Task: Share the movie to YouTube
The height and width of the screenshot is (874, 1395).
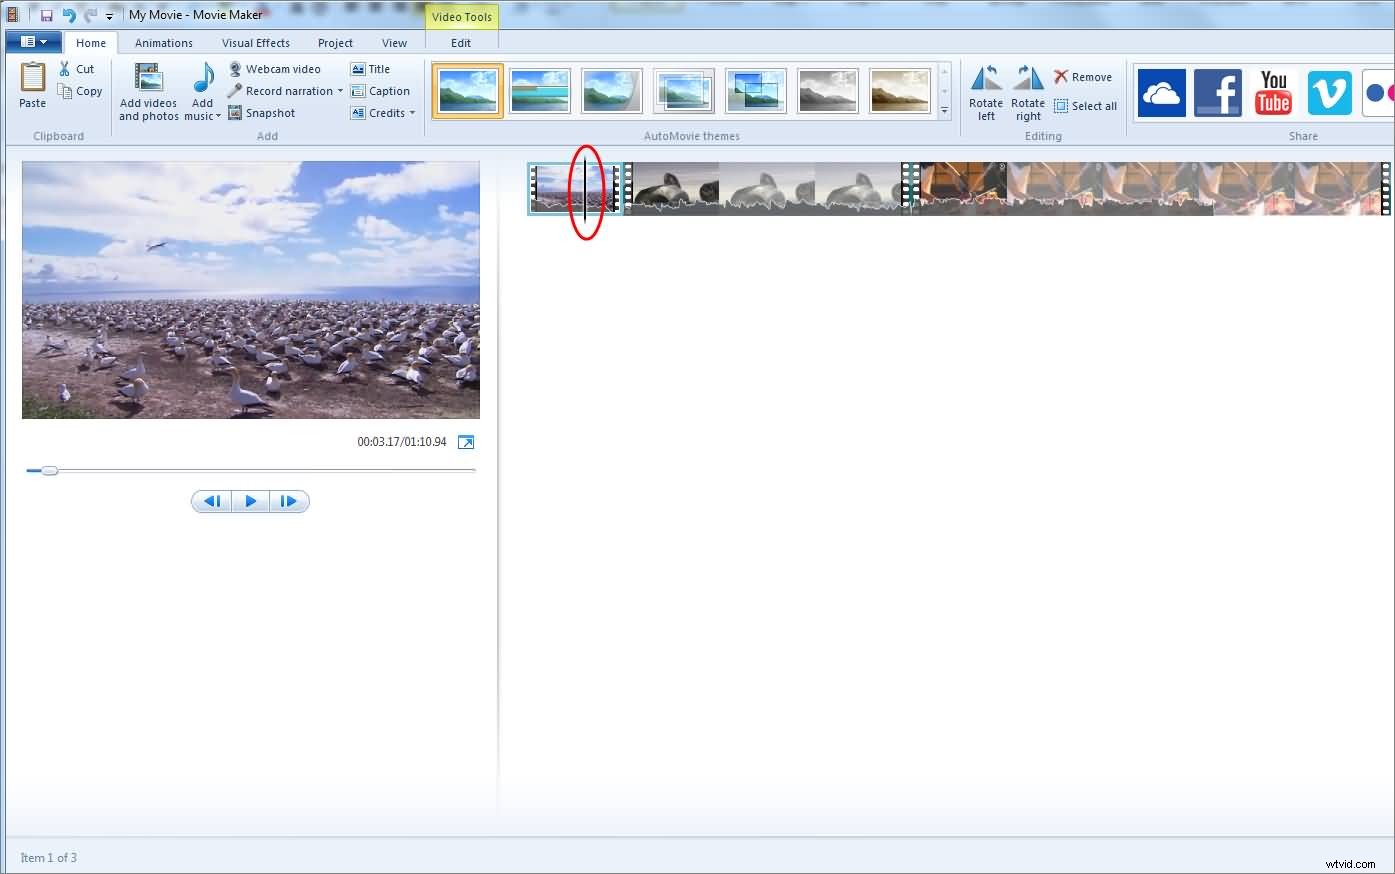Action: (1273, 92)
